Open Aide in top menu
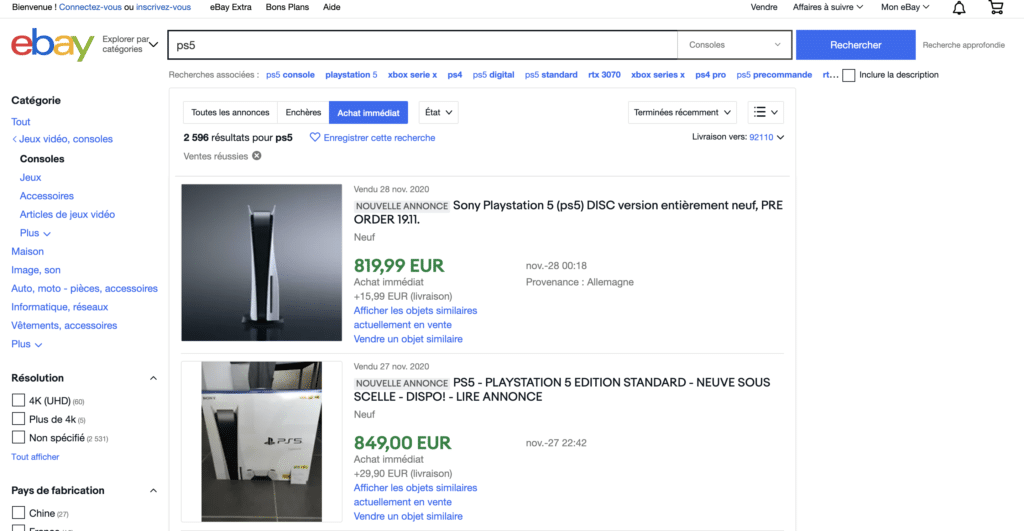Viewport: 1024px width, 531px height. coord(332,7)
